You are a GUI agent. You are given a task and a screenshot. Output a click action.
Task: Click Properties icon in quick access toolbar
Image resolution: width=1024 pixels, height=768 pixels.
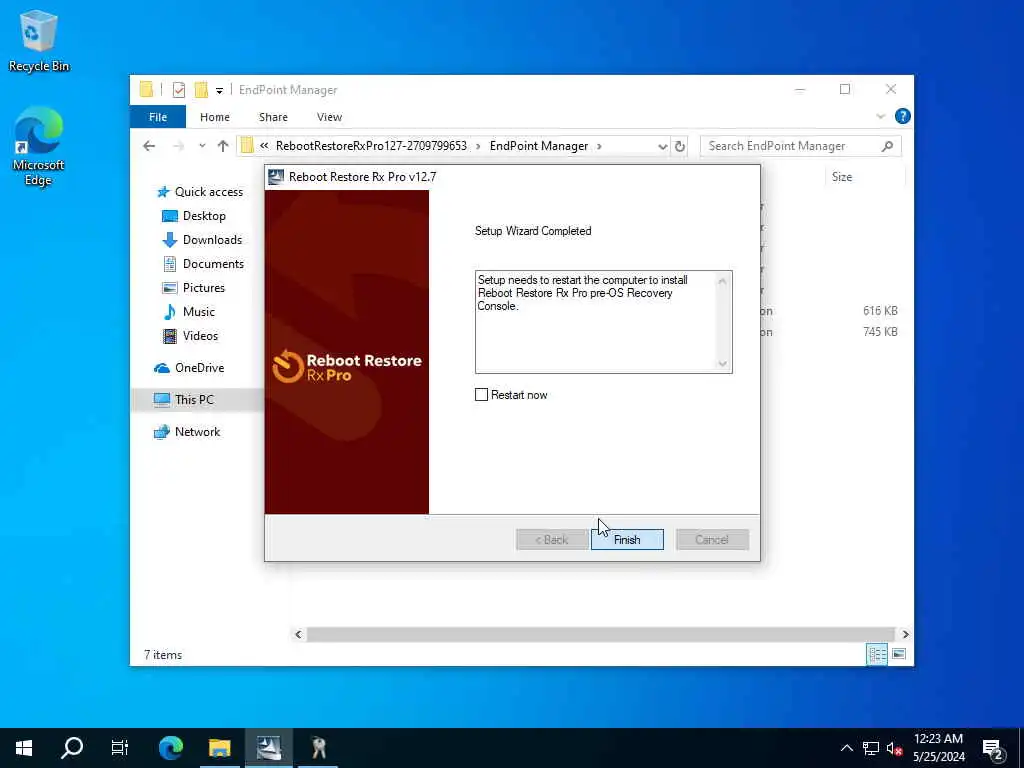pyautogui.click(x=179, y=89)
